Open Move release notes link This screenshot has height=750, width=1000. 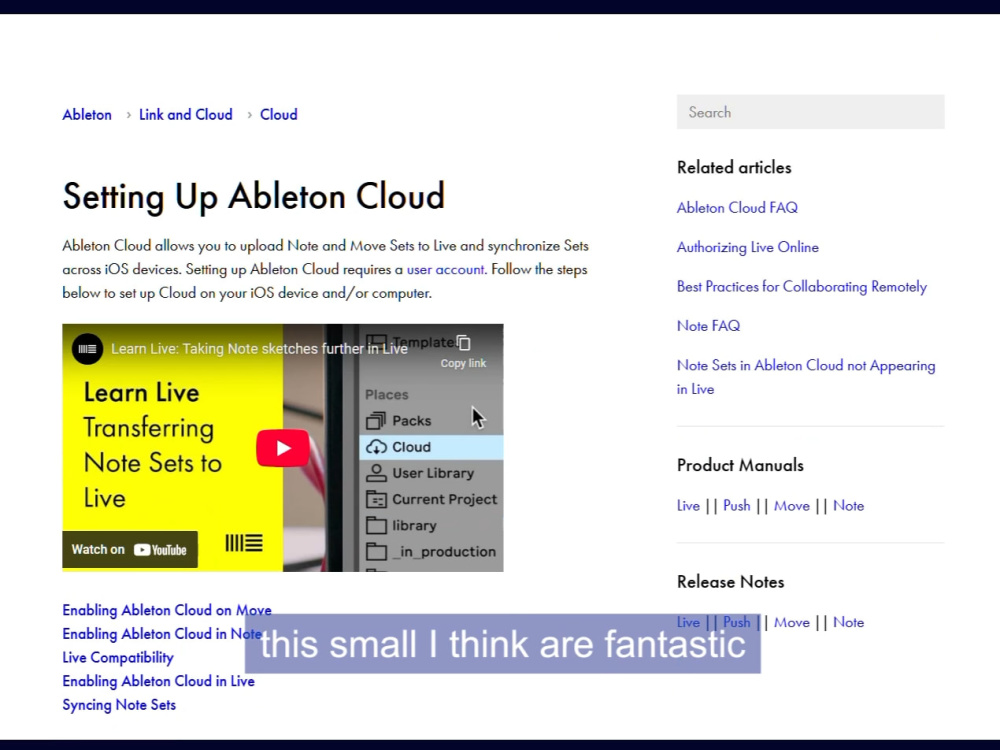coord(791,622)
